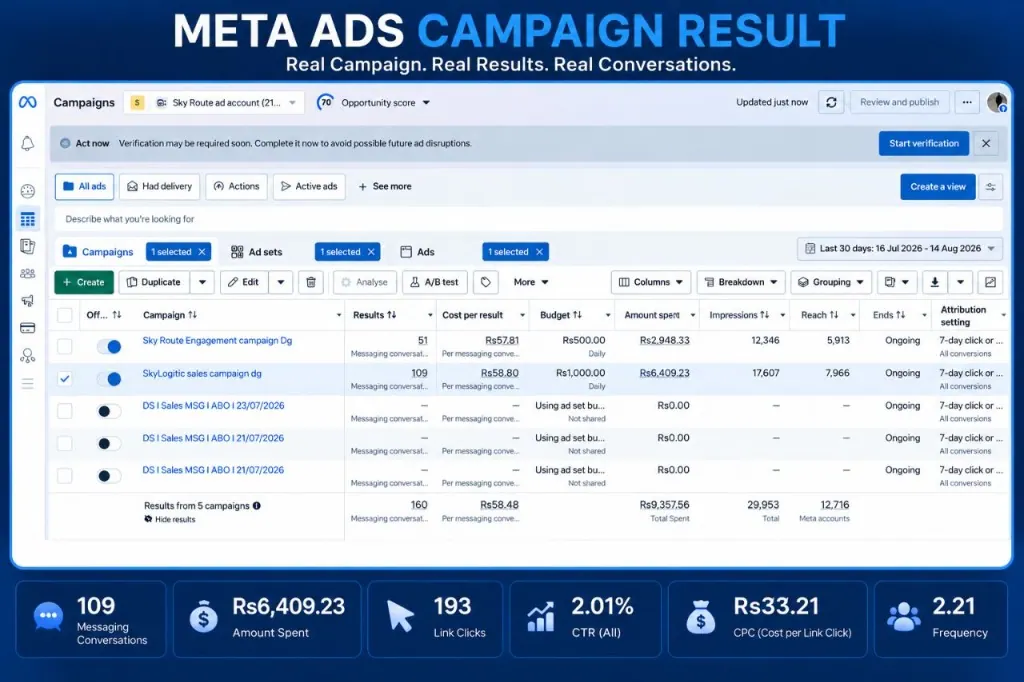Open the profile avatar menu

pos(997,103)
